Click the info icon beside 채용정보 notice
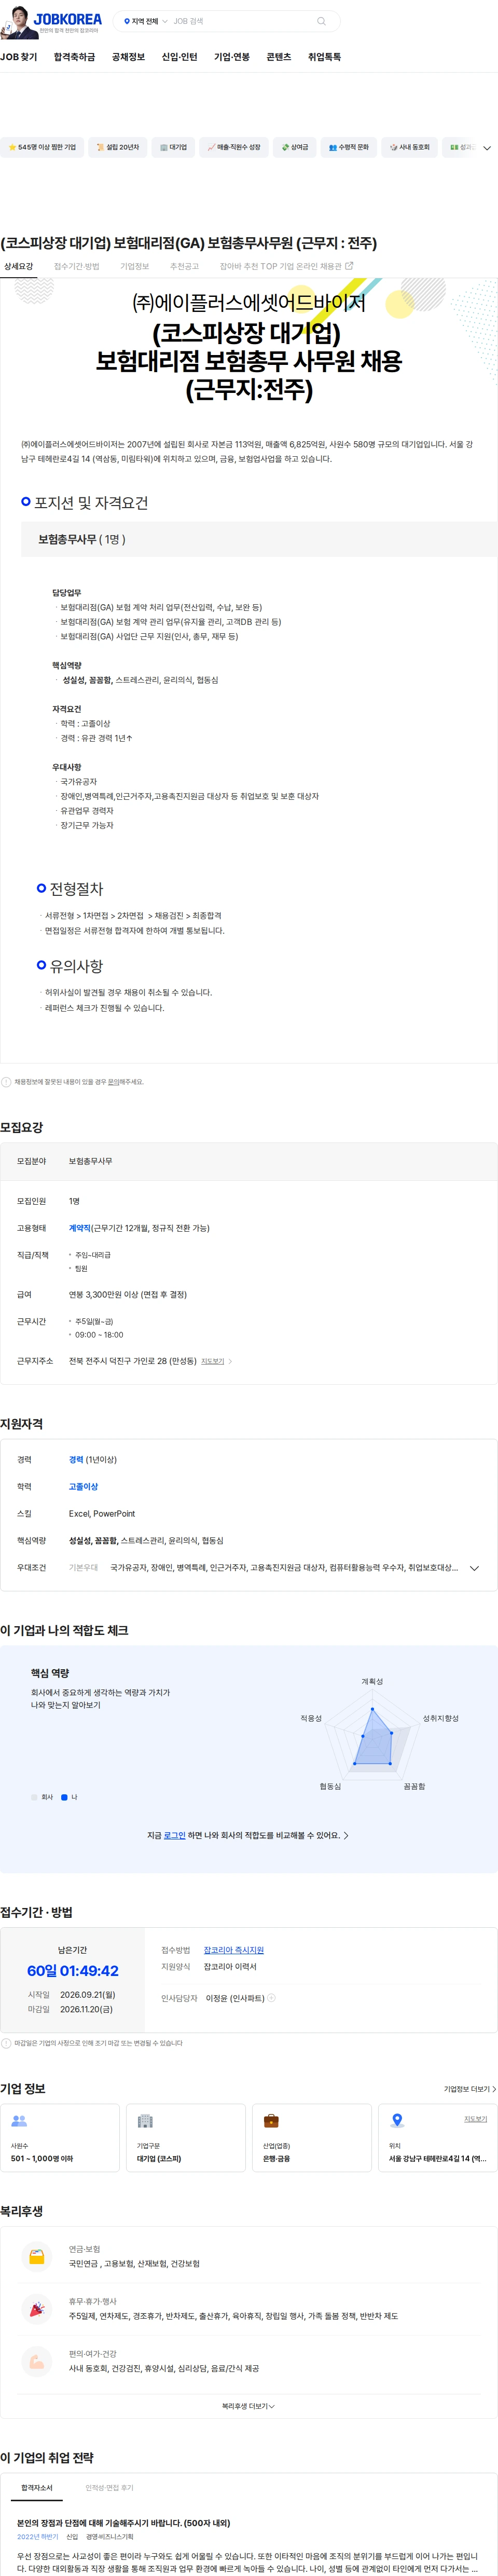The height and width of the screenshot is (2576, 498). 6,1082
